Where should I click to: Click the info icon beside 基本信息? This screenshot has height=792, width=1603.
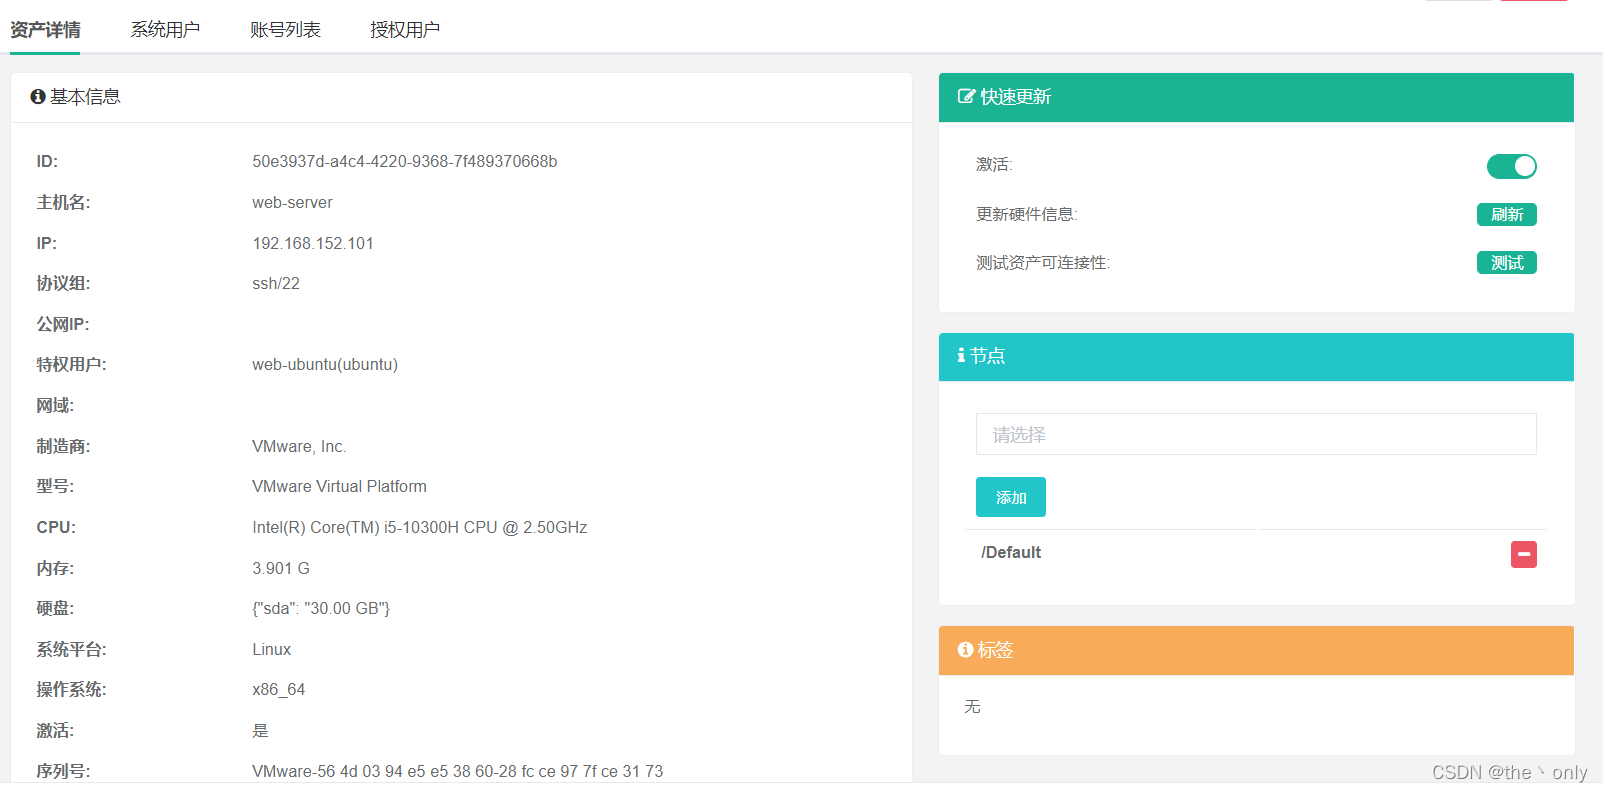coord(38,97)
